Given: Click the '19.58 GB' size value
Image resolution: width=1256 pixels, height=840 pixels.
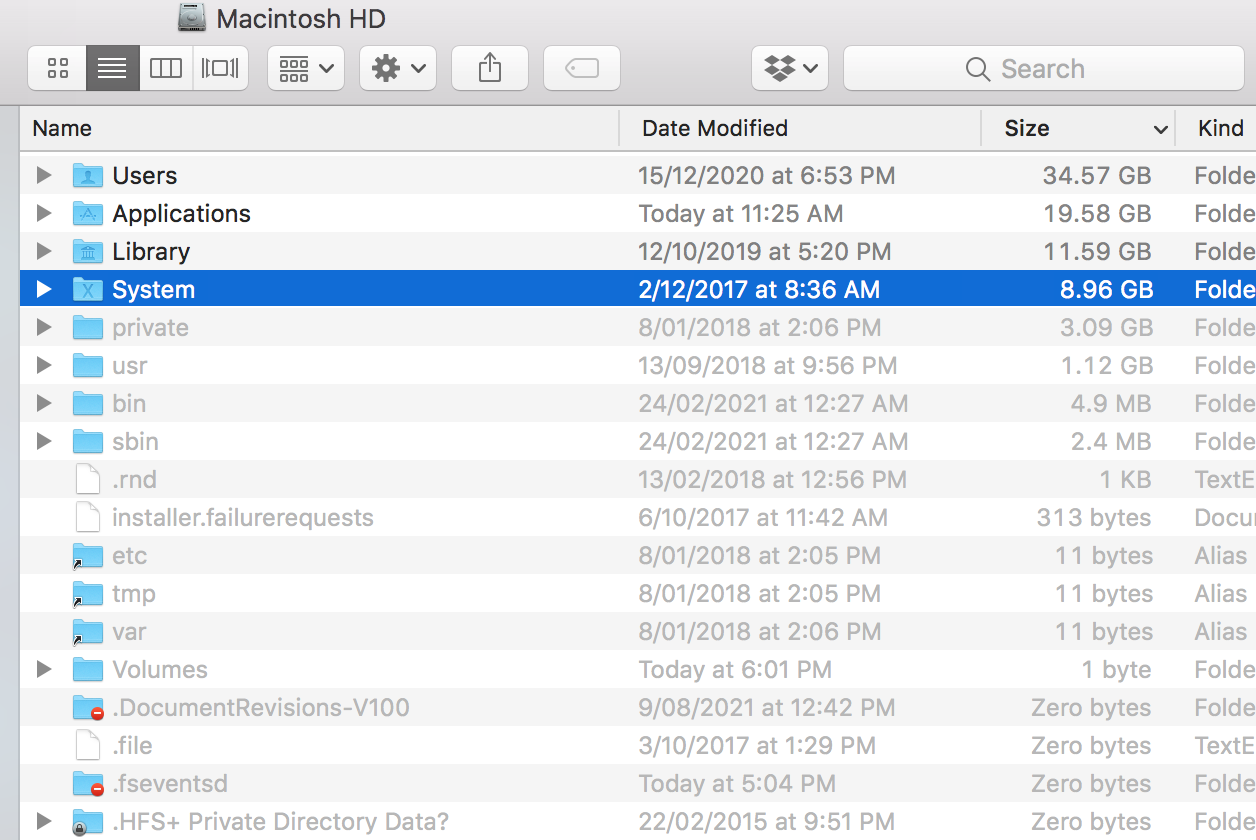Looking at the screenshot, I should point(1097,214).
